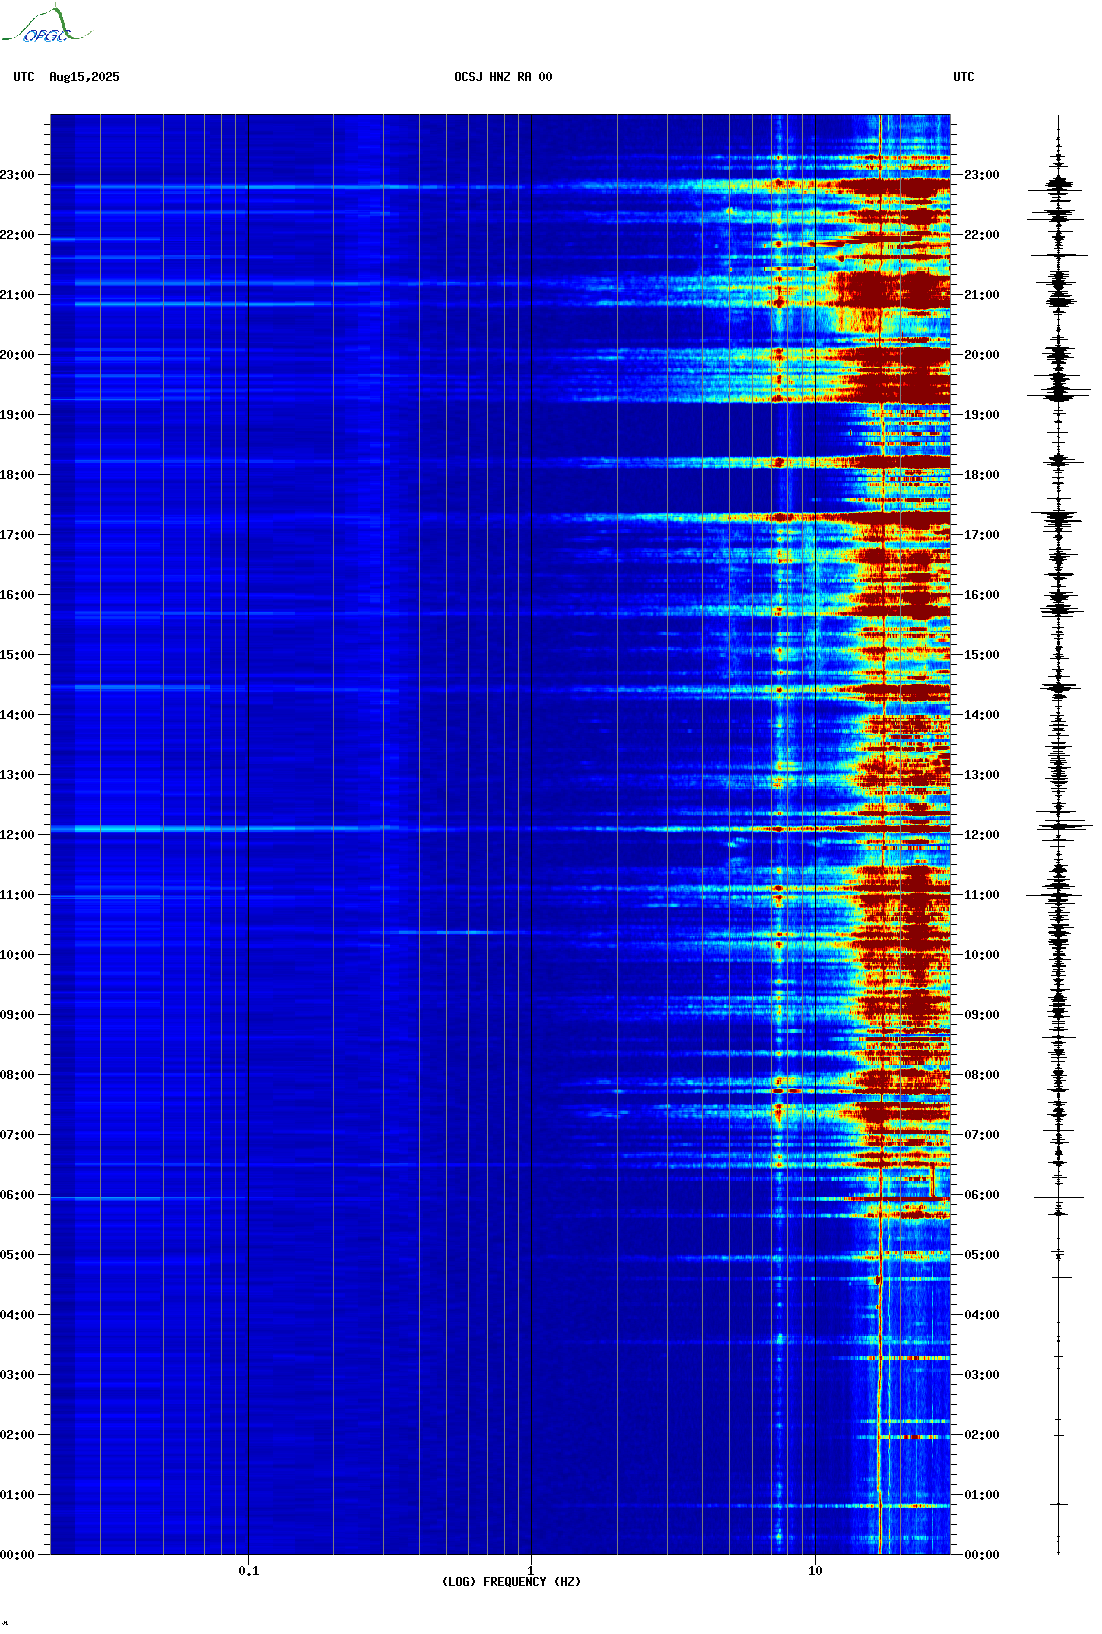Click the left axis 11:00 time label
Image resolution: width=1102 pixels, height=1634 pixels.
[17, 895]
